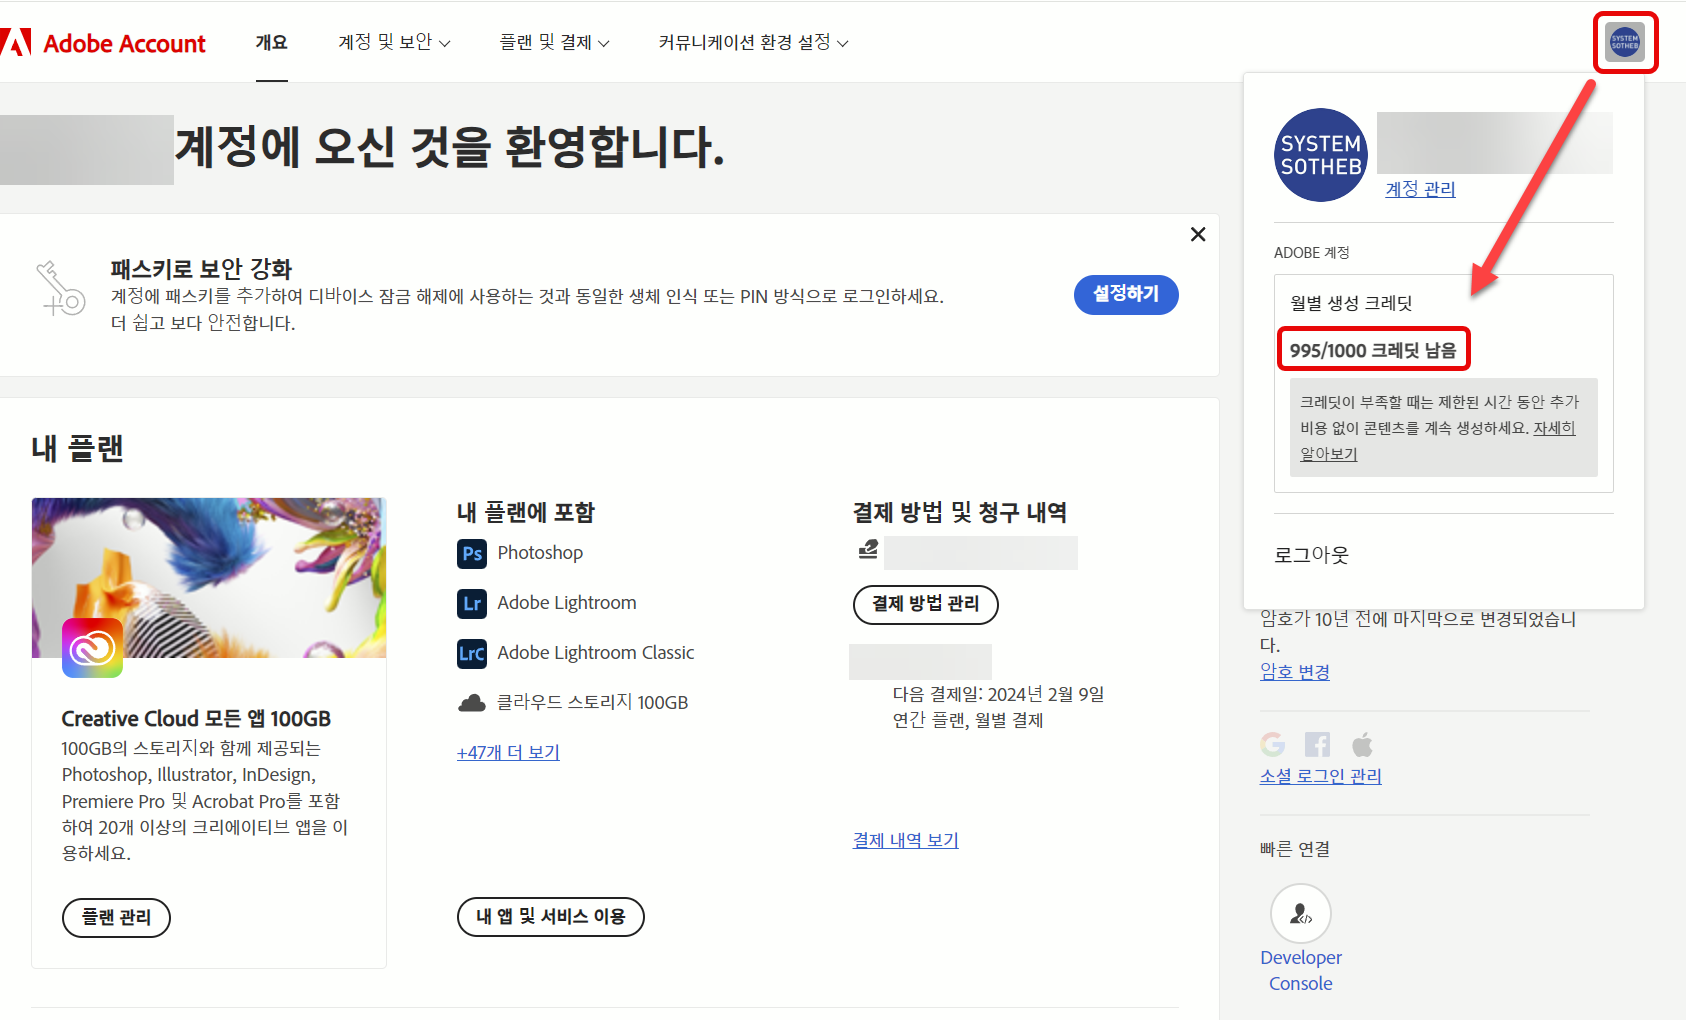Open the Developer Console icon
This screenshot has height=1020, width=1686.
(x=1301, y=914)
